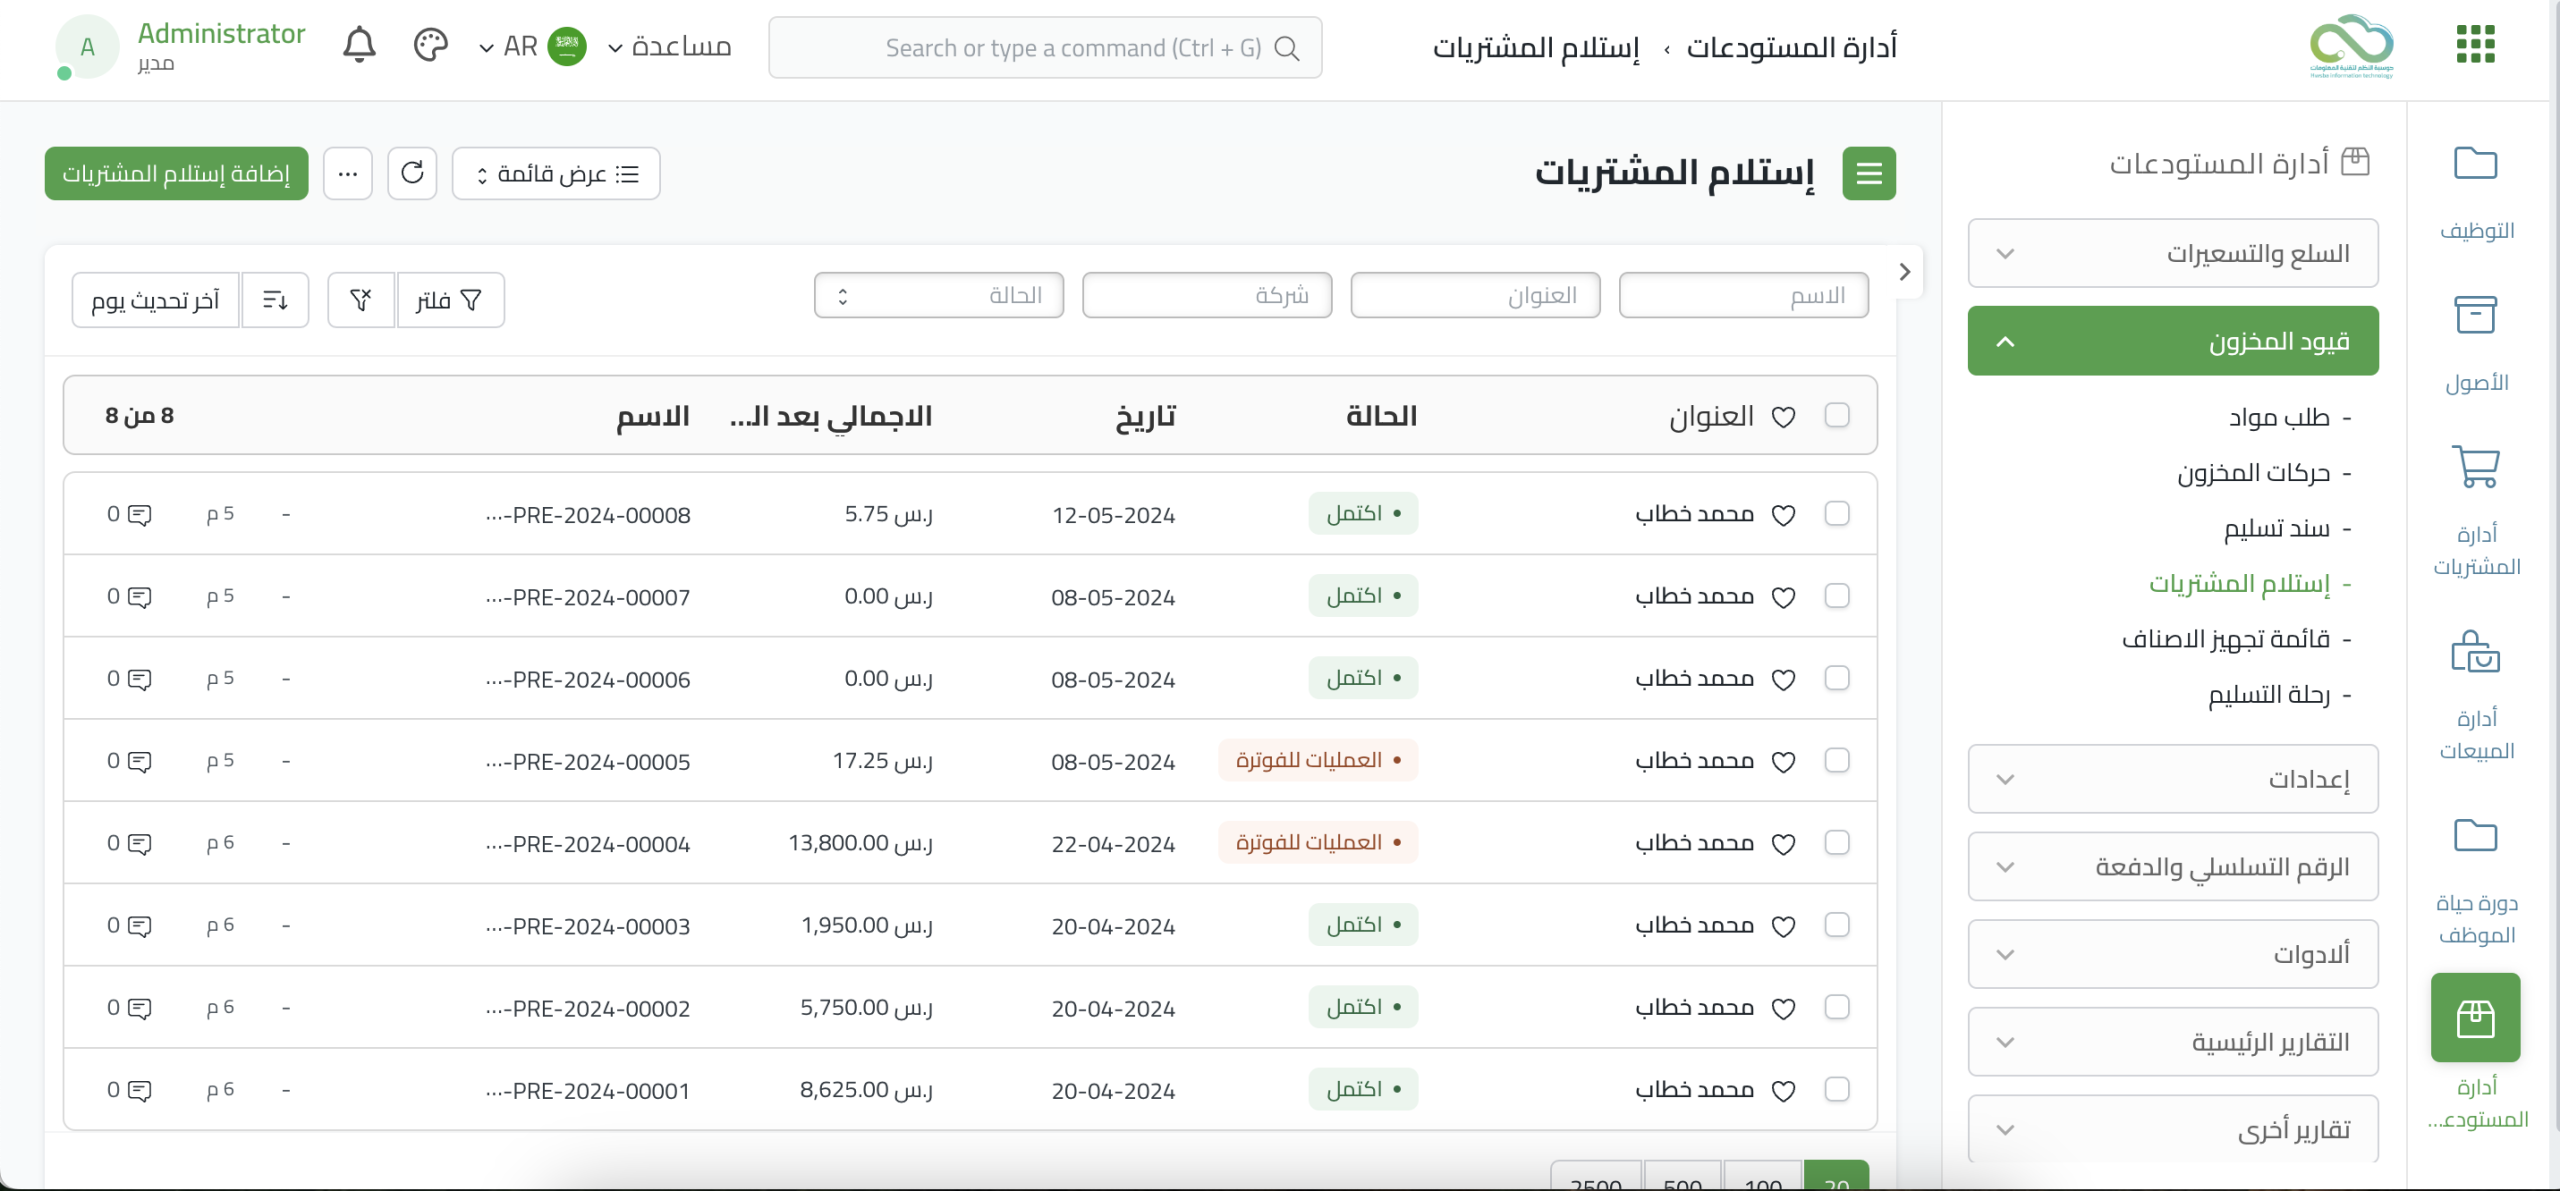Favorite the PRE-2024-00008 row heart
The image size is (2560, 1191).
coord(1783,515)
